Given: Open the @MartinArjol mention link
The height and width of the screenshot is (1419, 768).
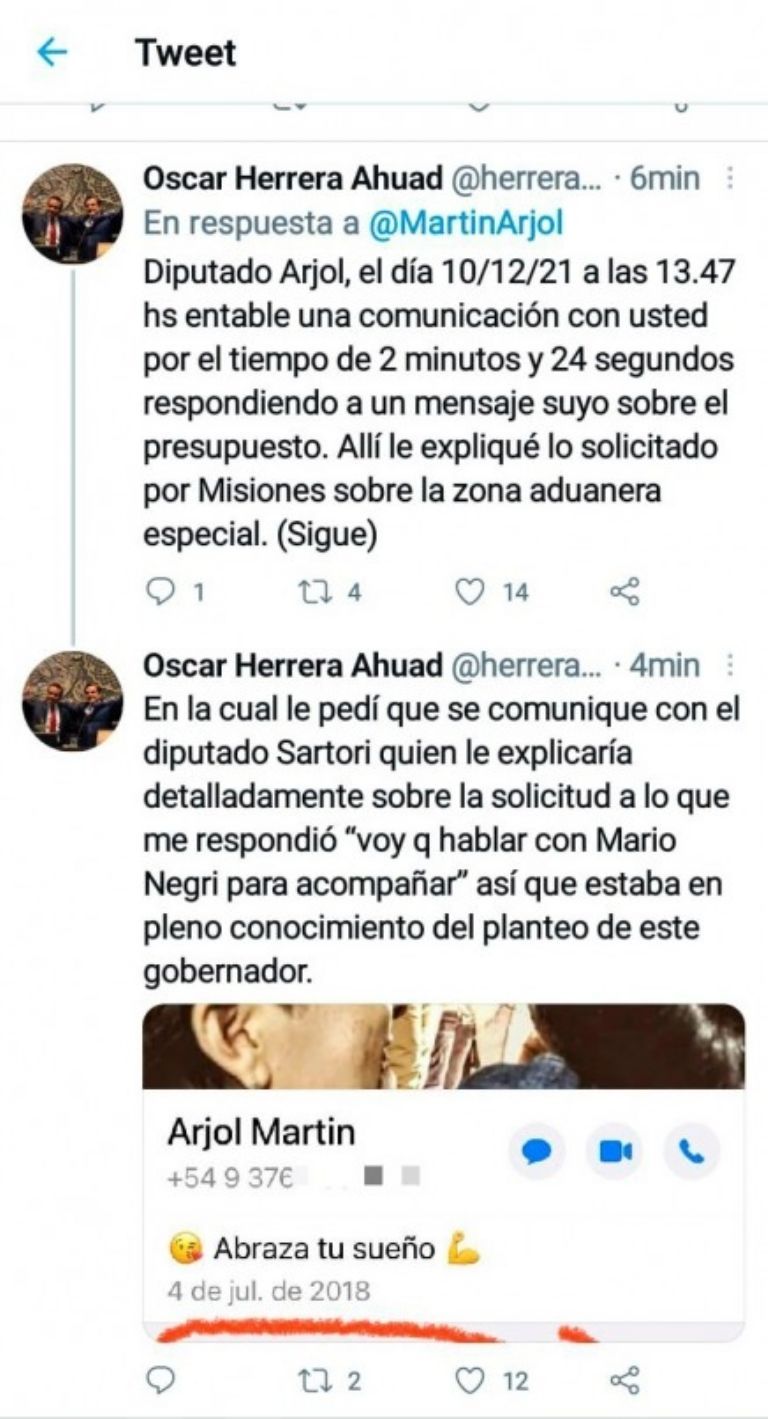Looking at the screenshot, I should pyautogui.click(x=466, y=223).
